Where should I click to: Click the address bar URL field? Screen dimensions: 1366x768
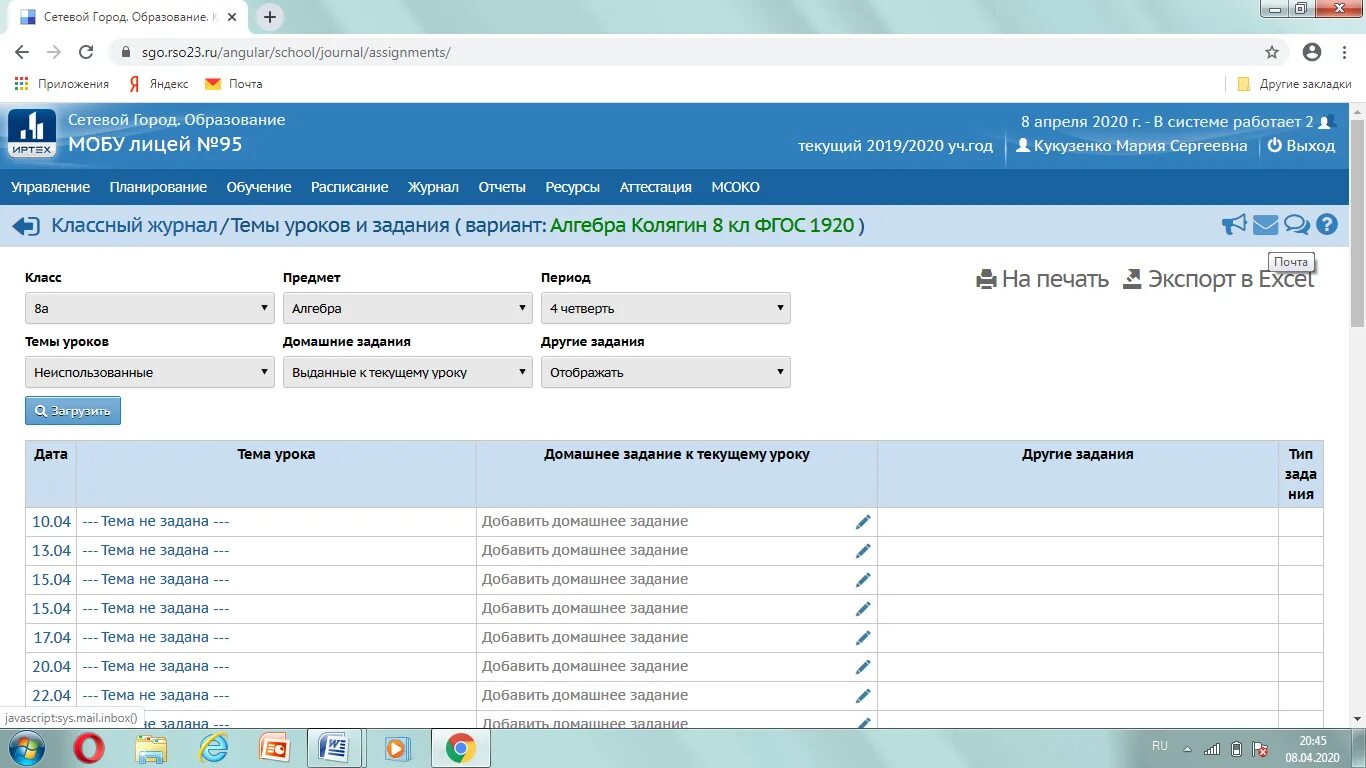pos(690,52)
